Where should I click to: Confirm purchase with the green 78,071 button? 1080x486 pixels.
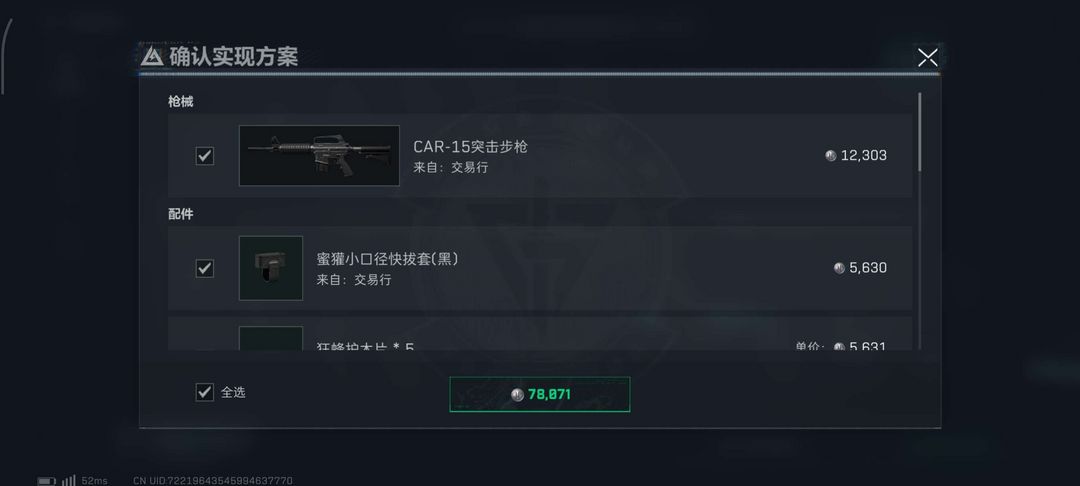(x=539, y=394)
